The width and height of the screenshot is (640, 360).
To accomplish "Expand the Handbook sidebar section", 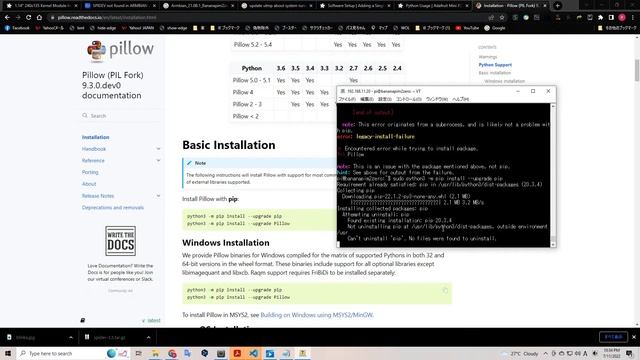I will [x=158, y=149].
